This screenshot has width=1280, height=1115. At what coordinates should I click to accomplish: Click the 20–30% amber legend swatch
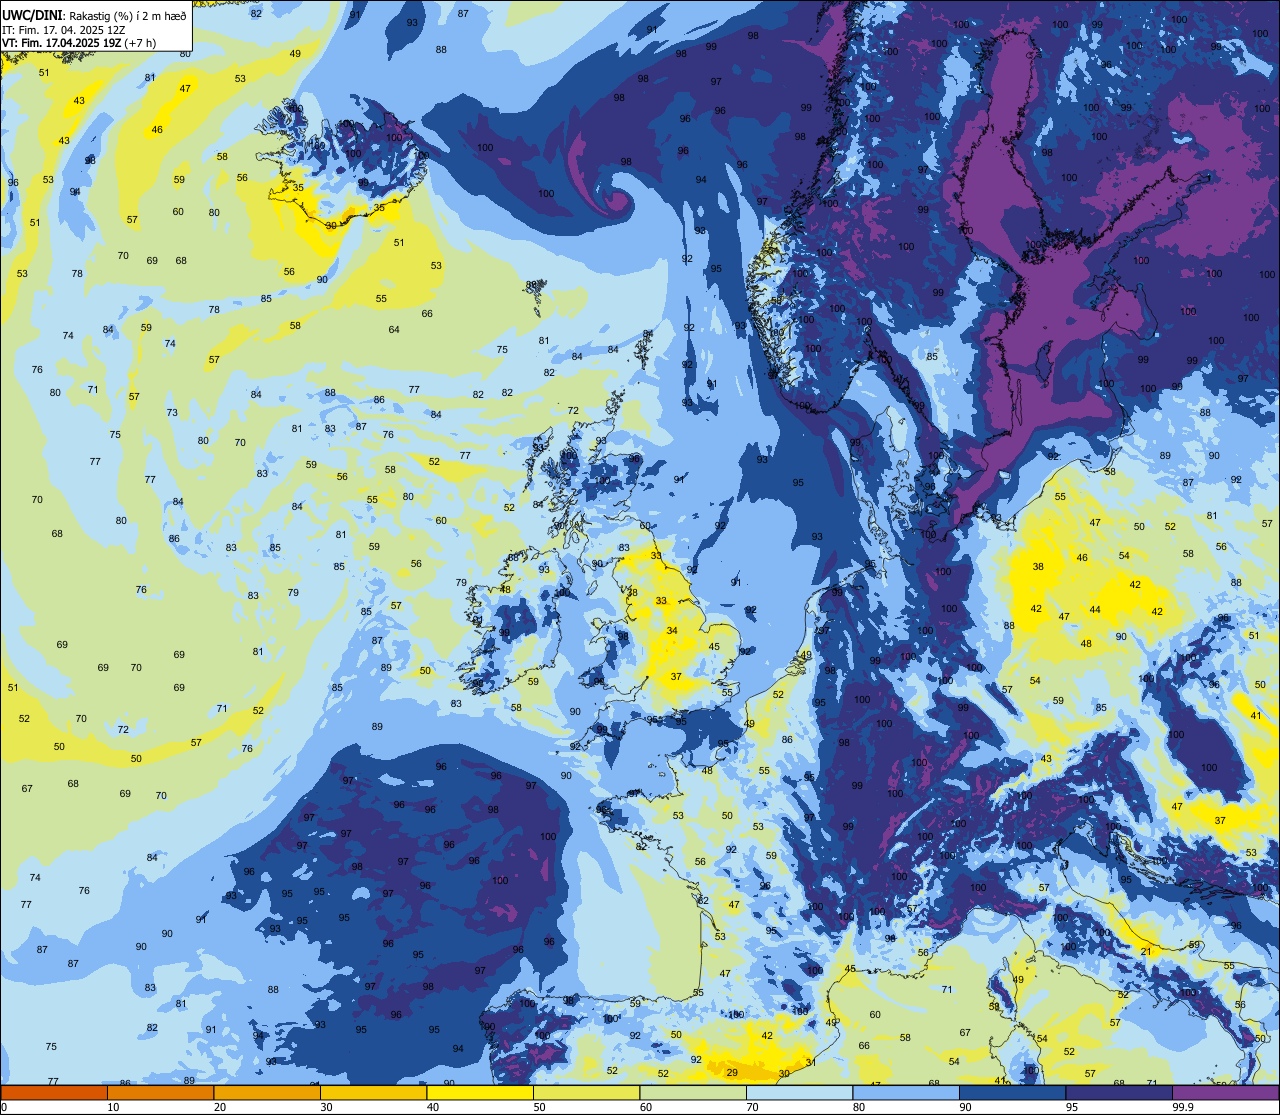[267, 1092]
